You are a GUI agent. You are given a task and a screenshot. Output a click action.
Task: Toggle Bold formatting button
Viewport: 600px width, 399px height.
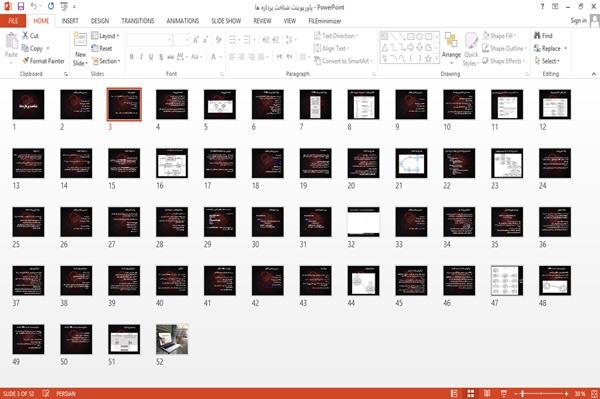point(132,57)
